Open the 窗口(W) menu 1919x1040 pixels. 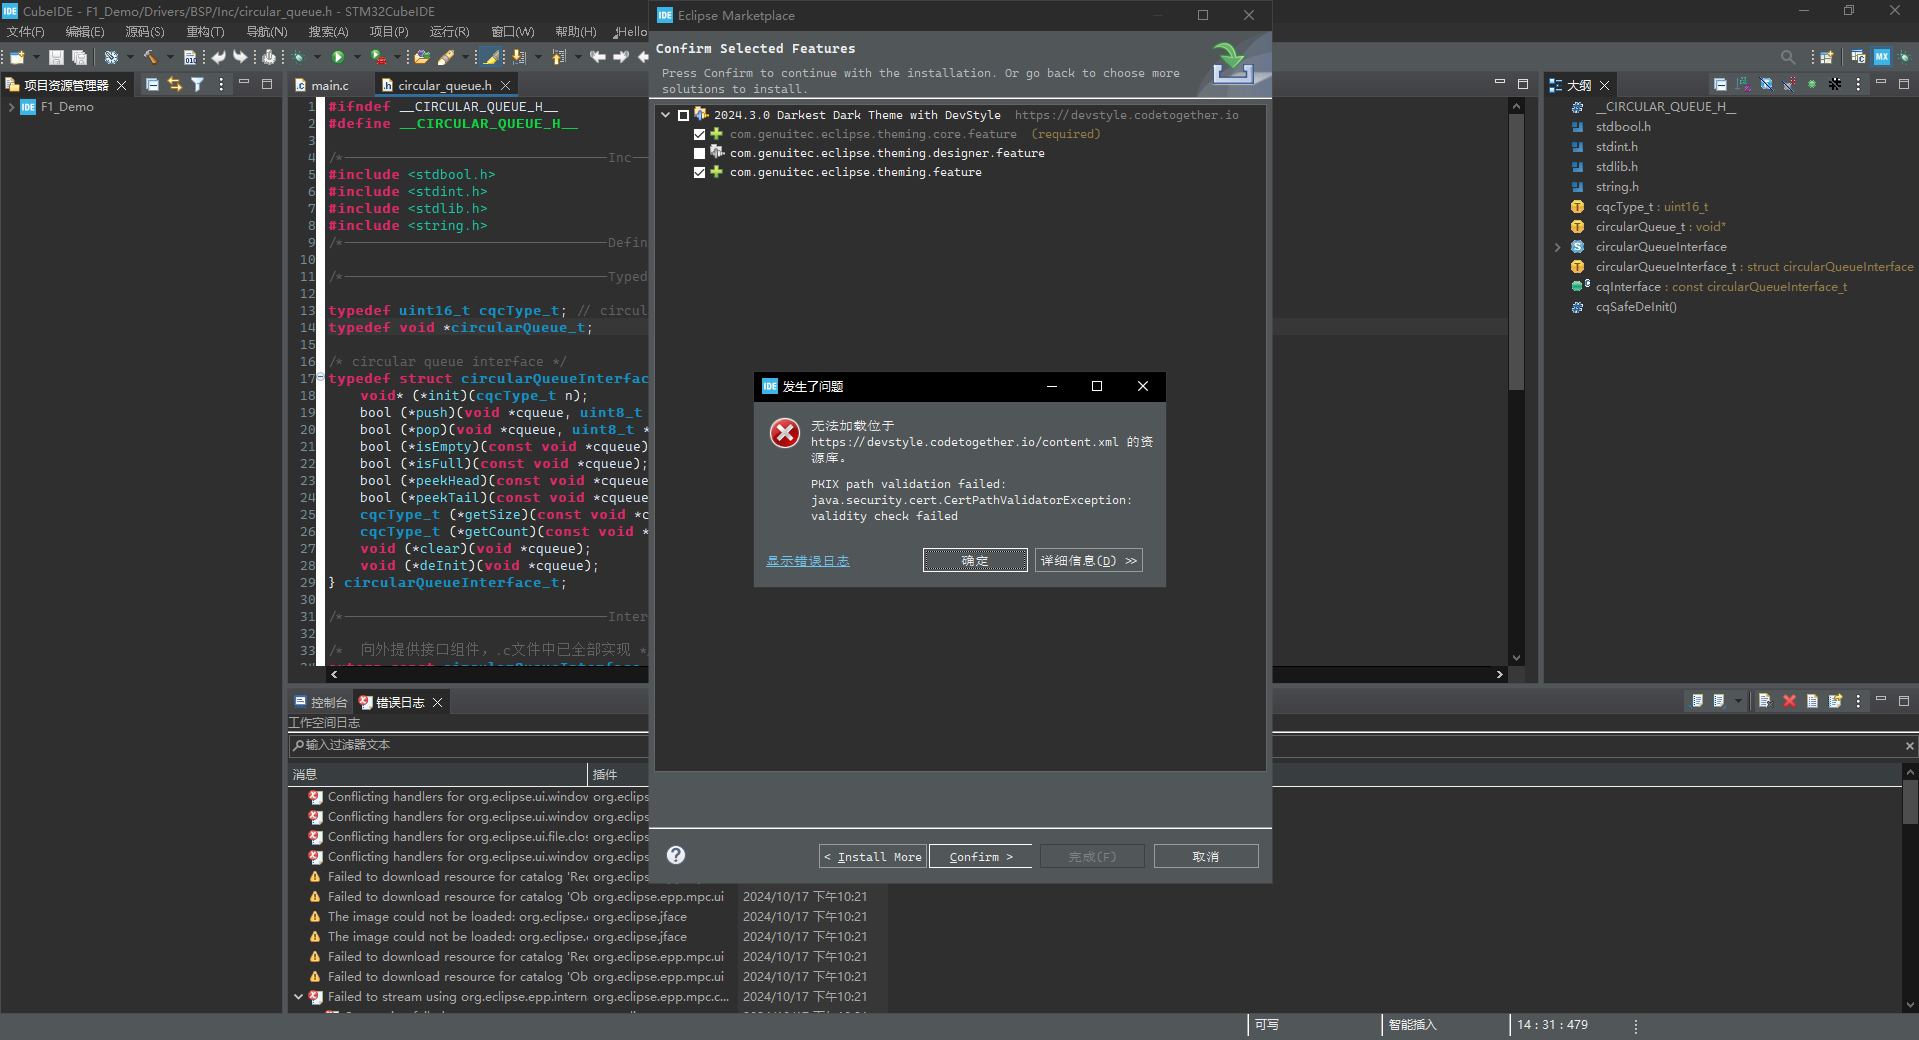[x=512, y=32]
